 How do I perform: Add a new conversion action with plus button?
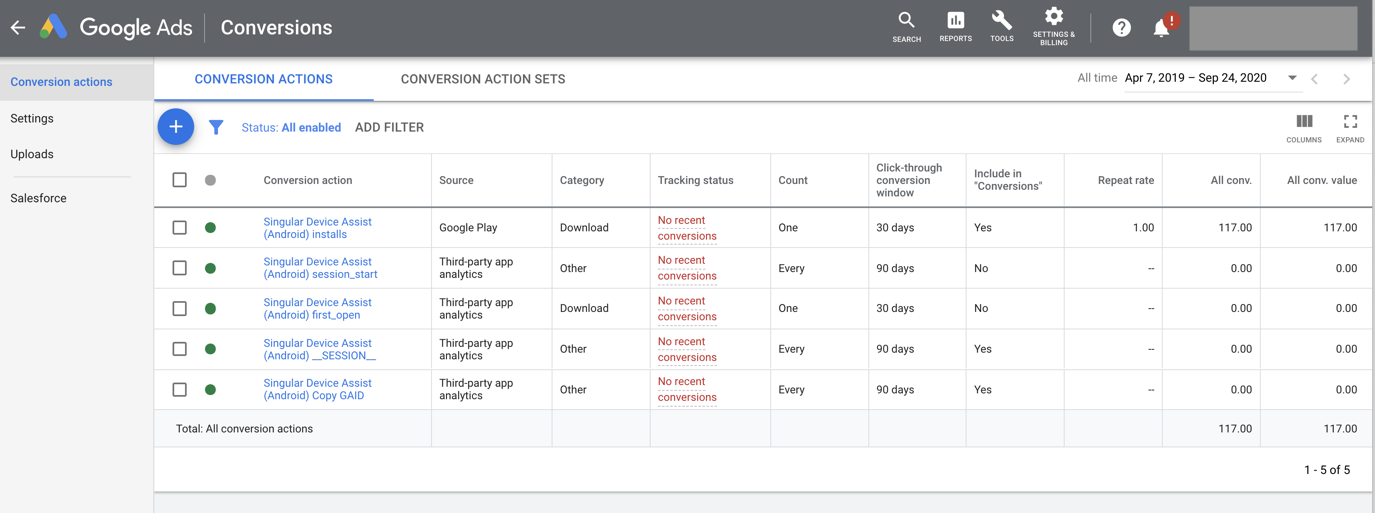pyautogui.click(x=175, y=127)
